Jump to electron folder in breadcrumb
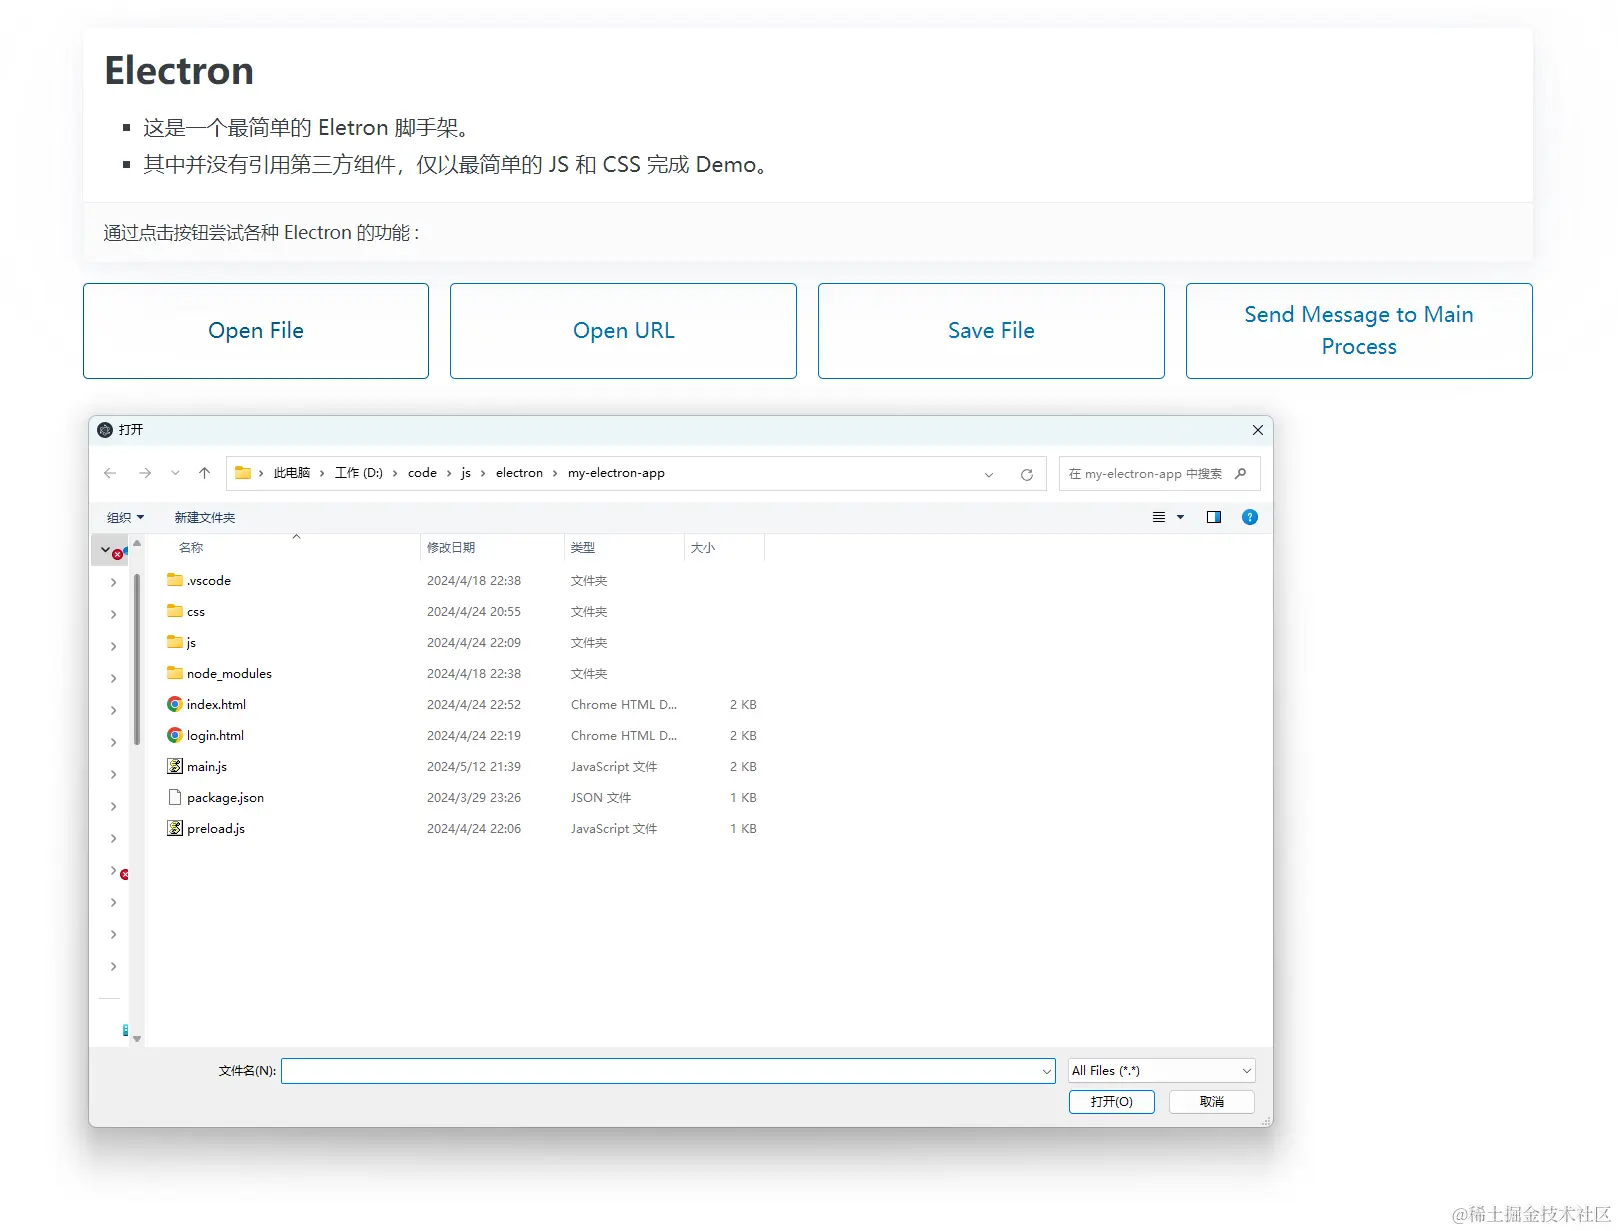This screenshot has width=1618, height=1231. (519, 473)
